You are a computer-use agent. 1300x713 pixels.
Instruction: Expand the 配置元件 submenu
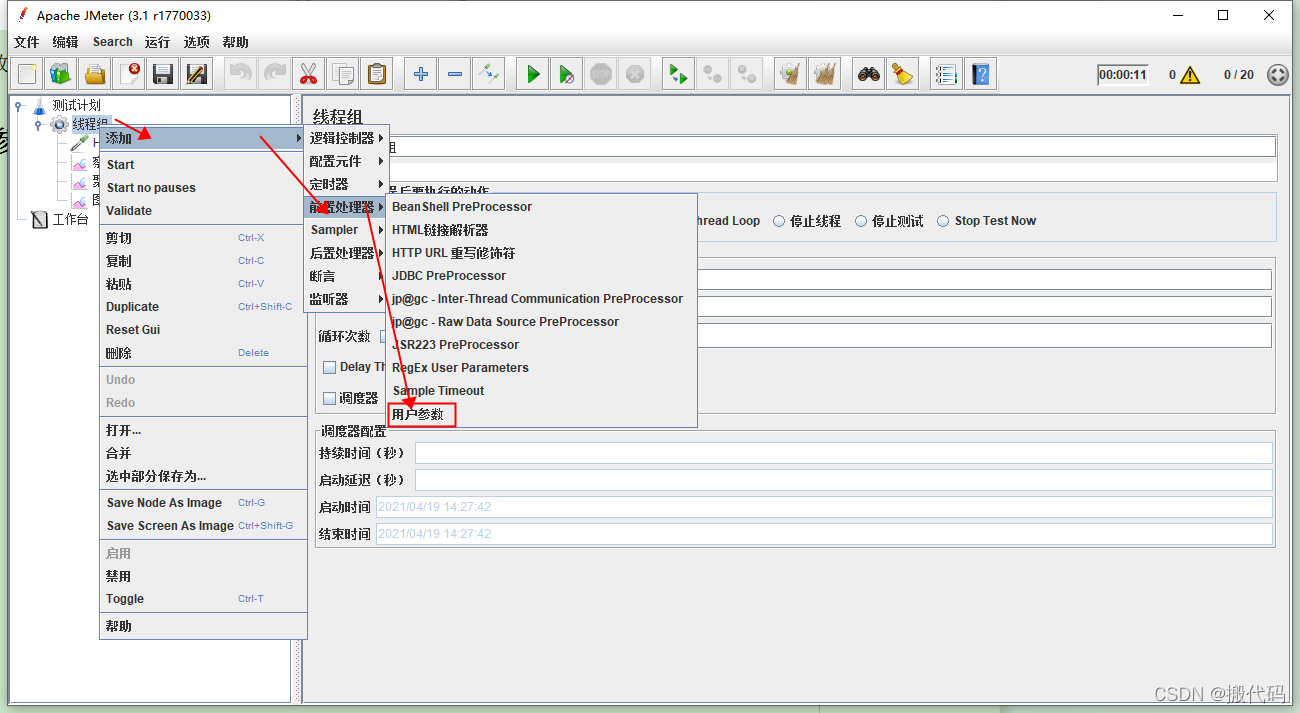click(x=345, y=161)
